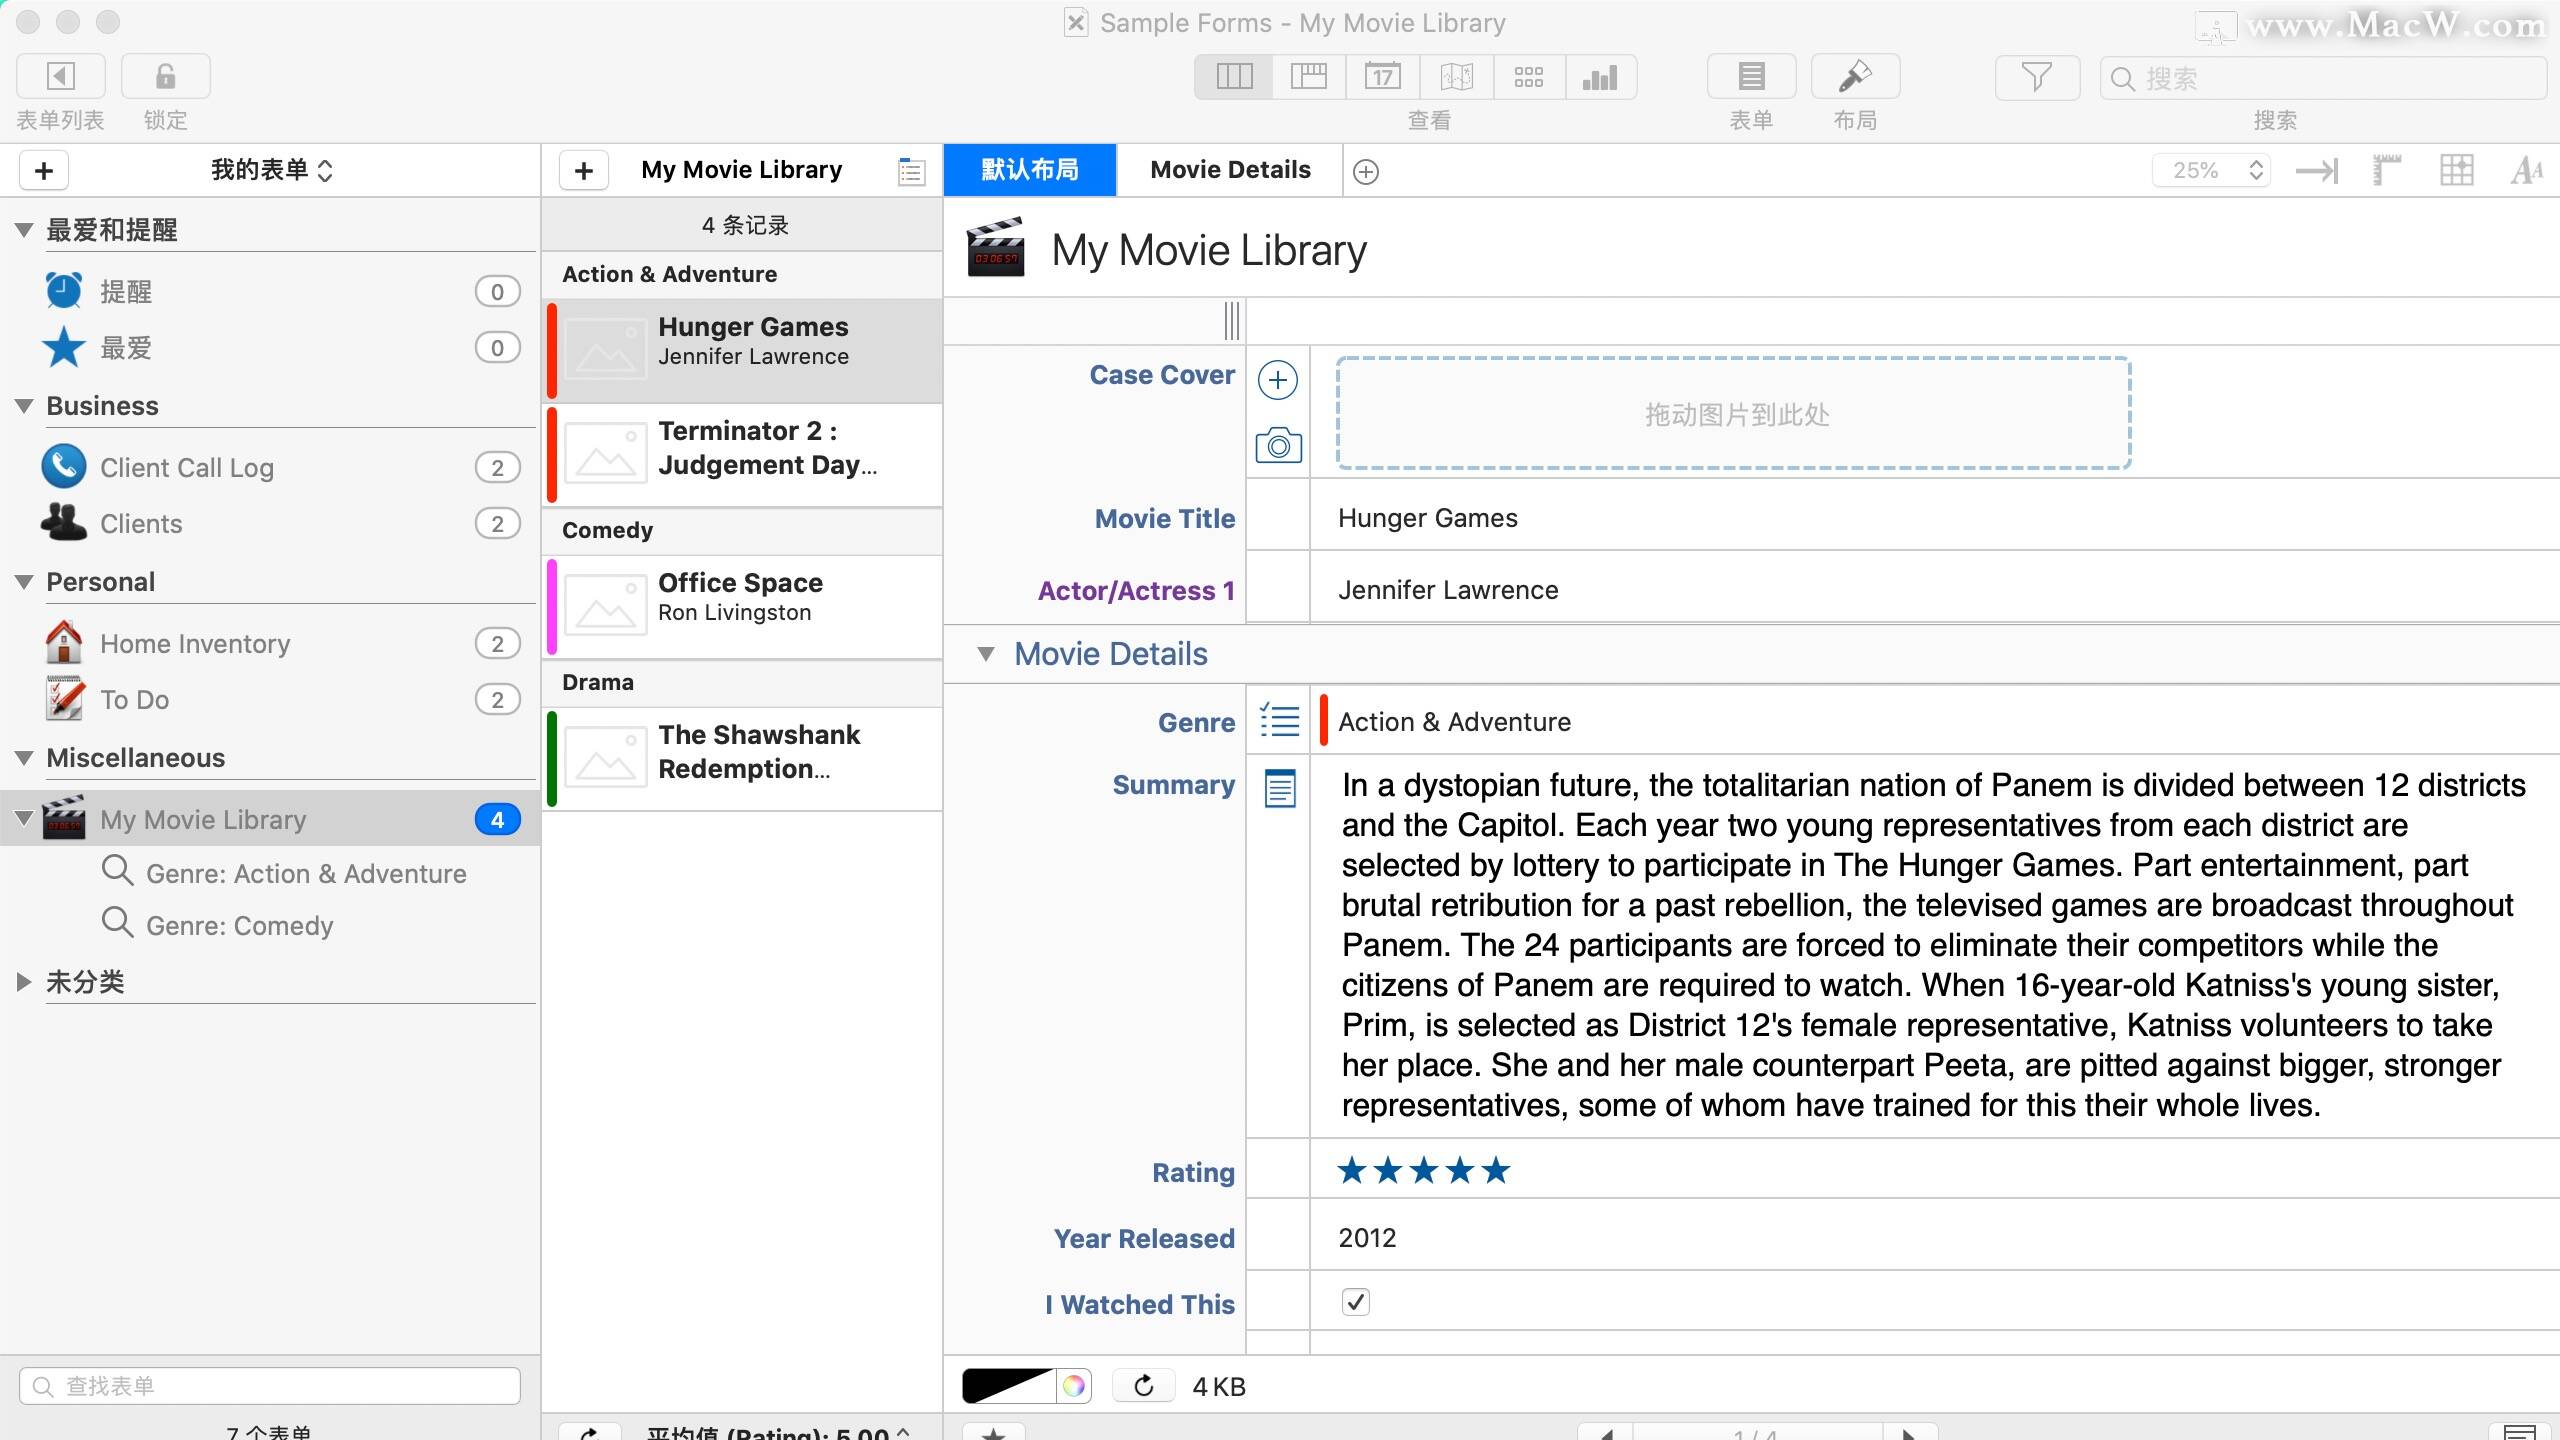This screenshot has width=2560, height=1440.
Task: Select the 默认布局 tab
Action: coord(1030,170)
